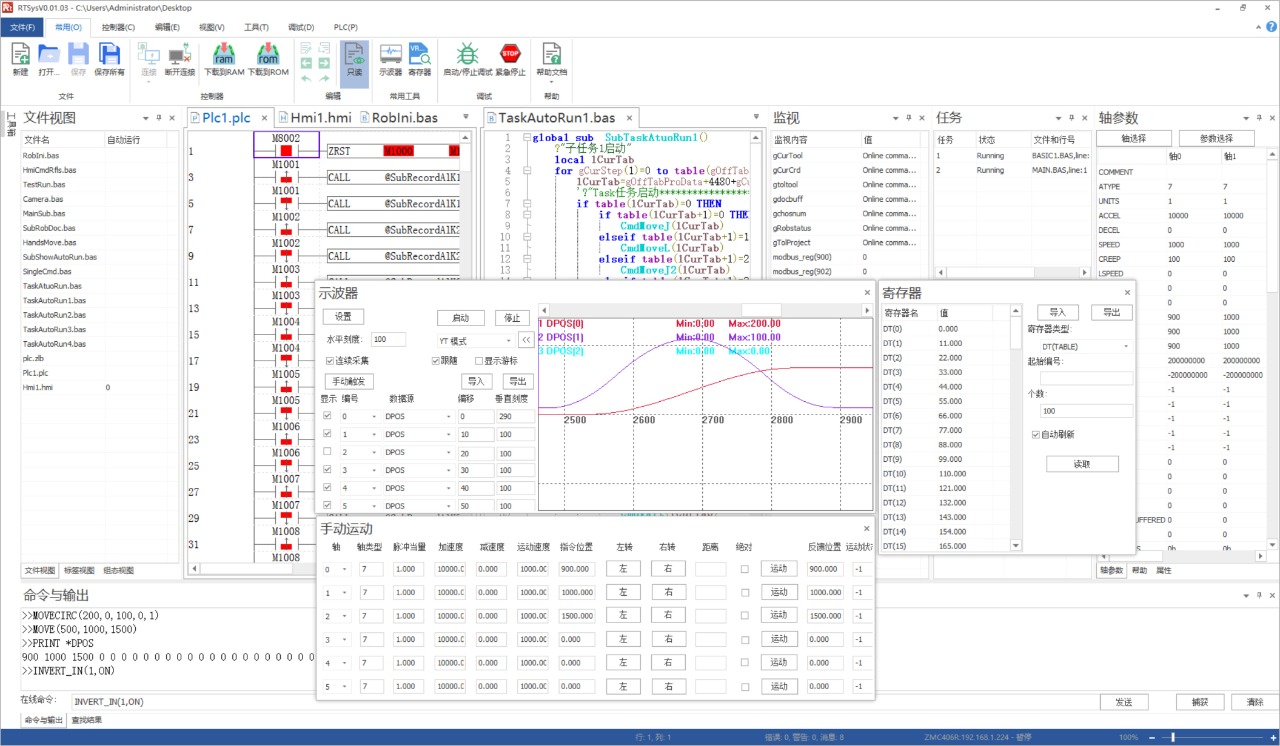The width and height of the screenshot is (1280, 746).
Task: Switch to the 查找结果 tab
Action: (86, 720)
